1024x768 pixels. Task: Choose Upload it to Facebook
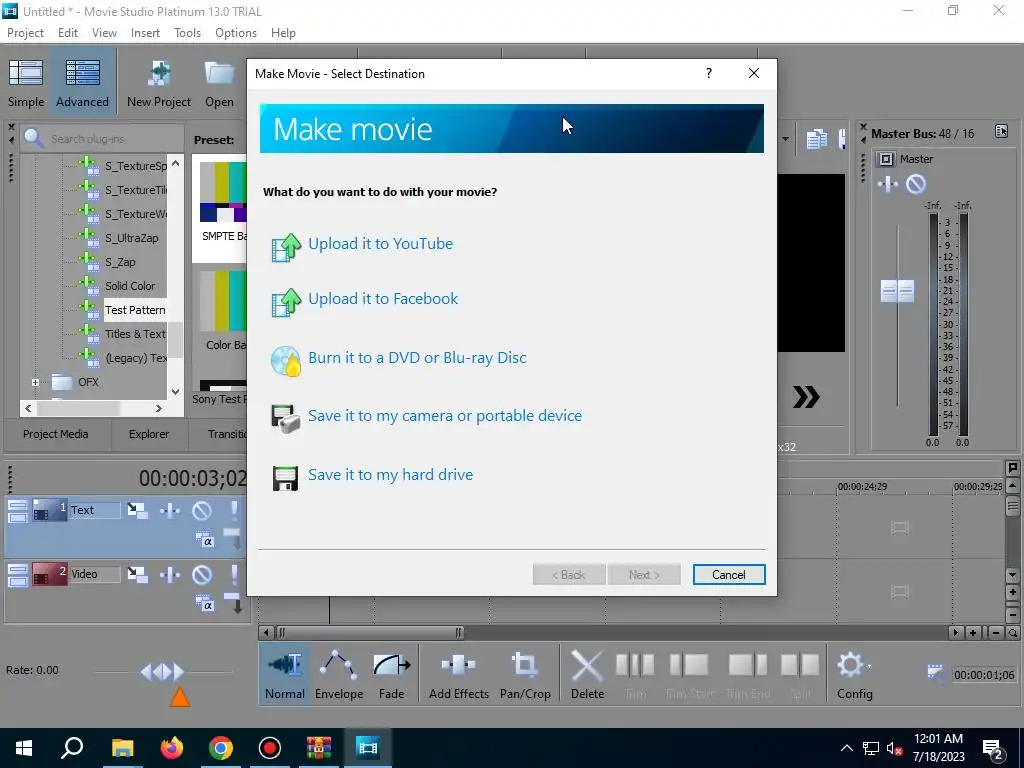coord(383,298)
